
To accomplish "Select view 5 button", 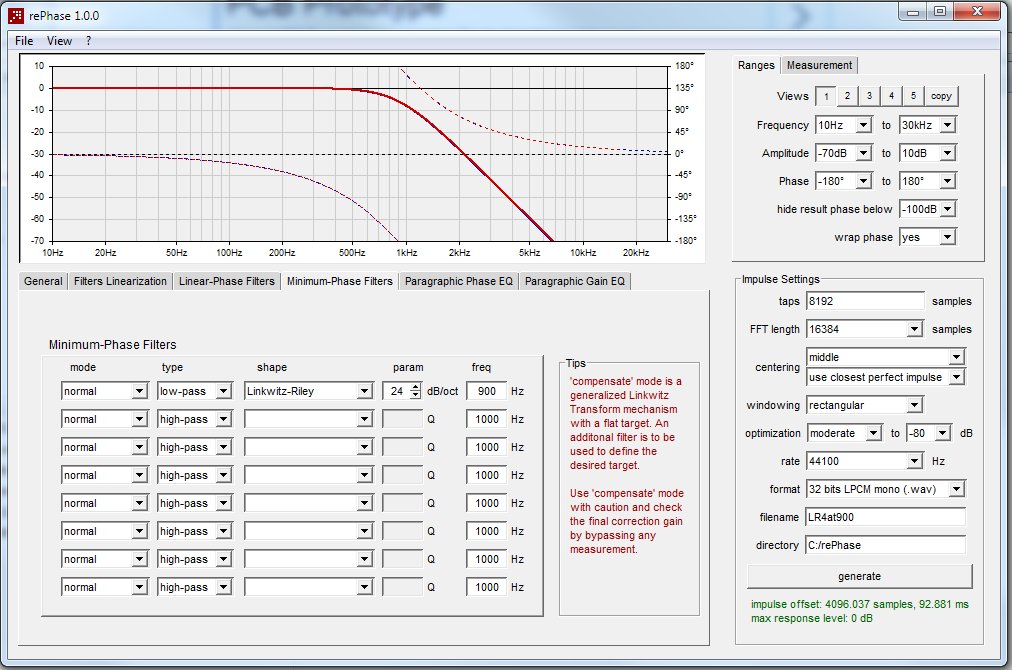I will click(x=913, y=96).
